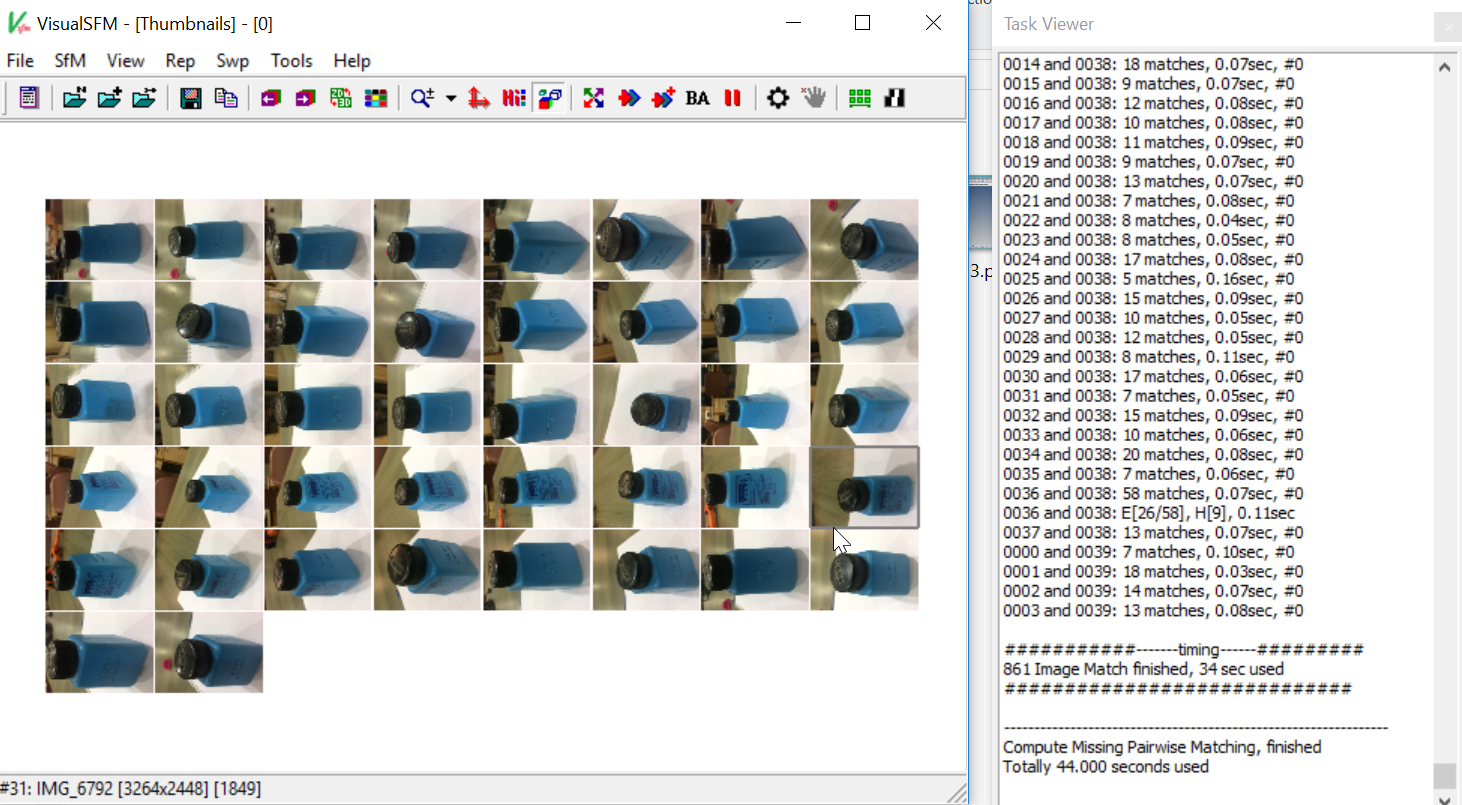Open the SfM menu

pyautogui.click(x=70, y=61)
